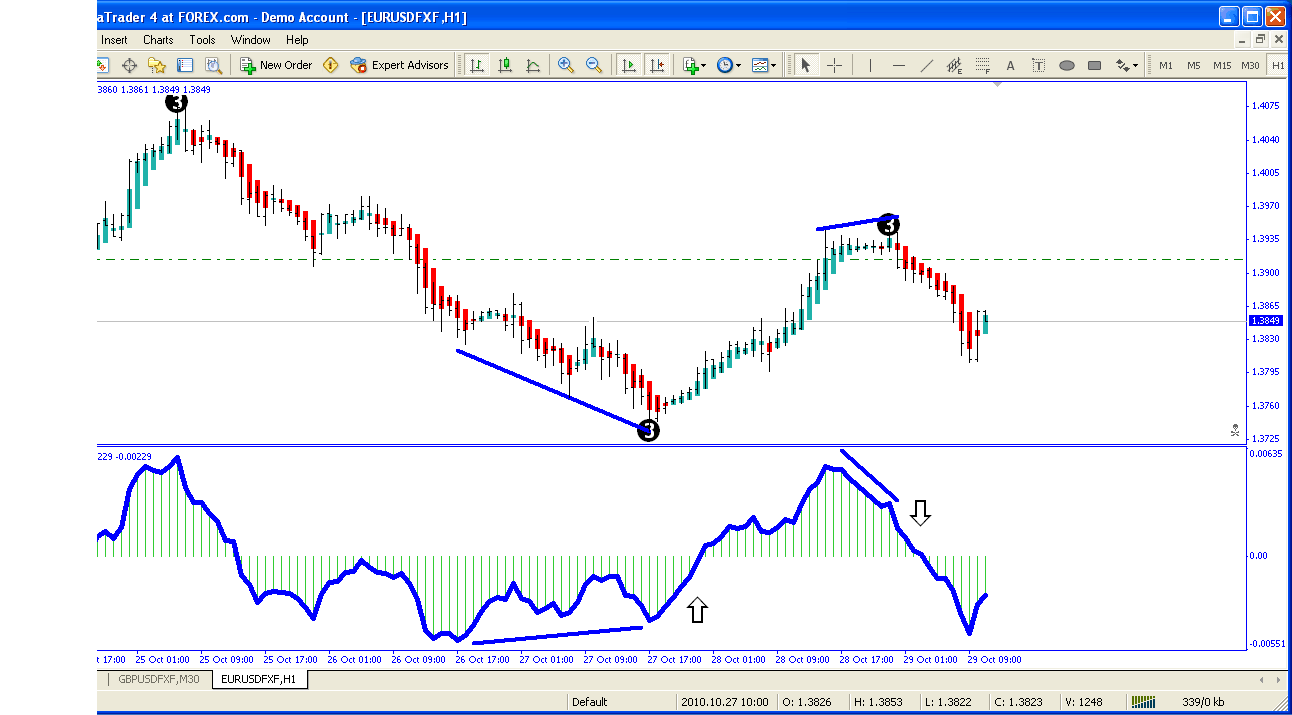Select the Crosshair tool
1292x715 pixels.
click(835, 64)
